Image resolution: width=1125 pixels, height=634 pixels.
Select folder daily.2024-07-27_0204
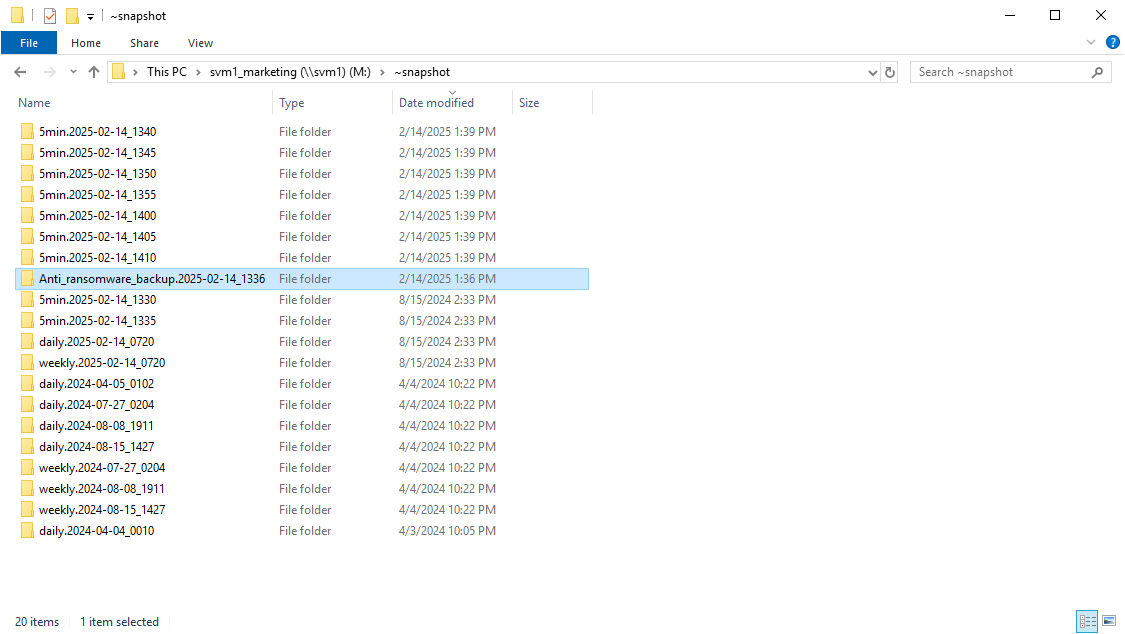[97, 404]
